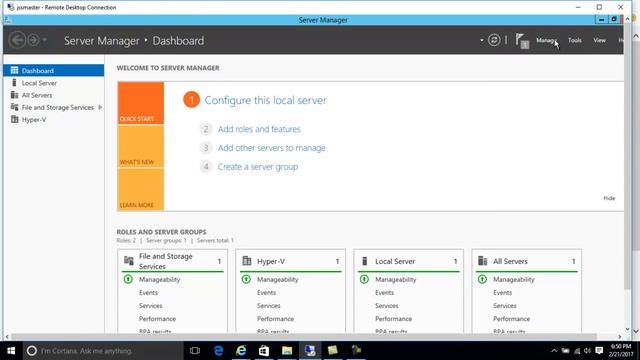Select All Servers in the sidebar
The height and width of the screenshot is (360, 640).
[53, 95]
